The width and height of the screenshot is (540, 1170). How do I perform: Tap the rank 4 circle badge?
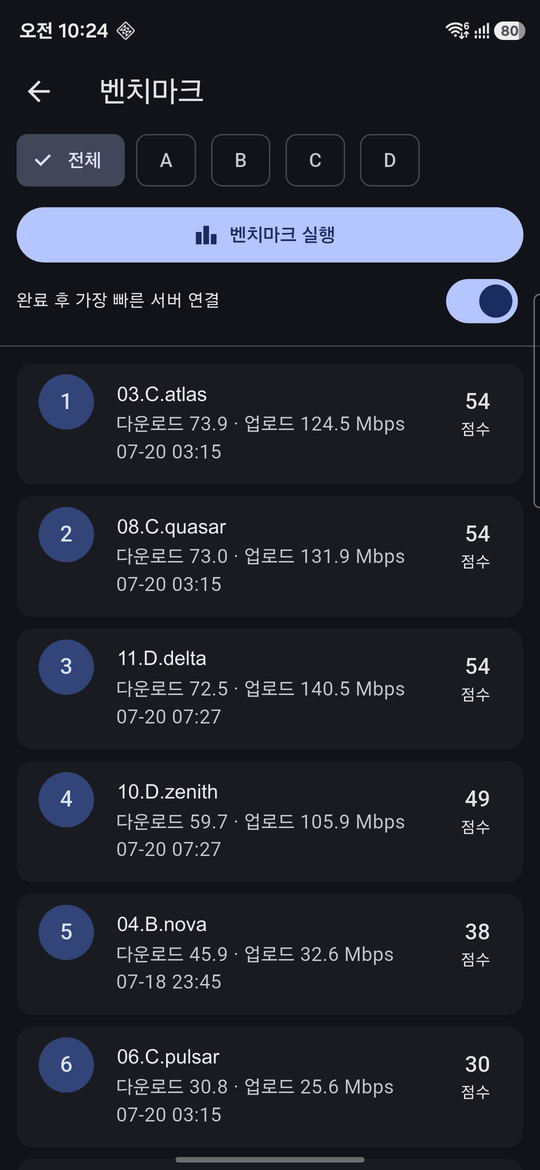point(66,800)
